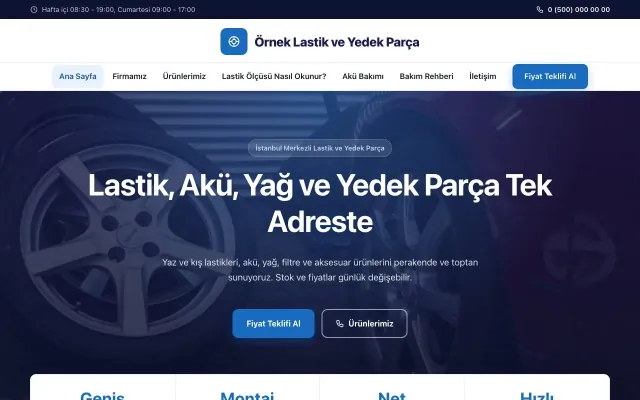Click Fiyat Teklifi Al in navigation bar
This screenshot has height=400, width=640.
[x=550, y=76]
